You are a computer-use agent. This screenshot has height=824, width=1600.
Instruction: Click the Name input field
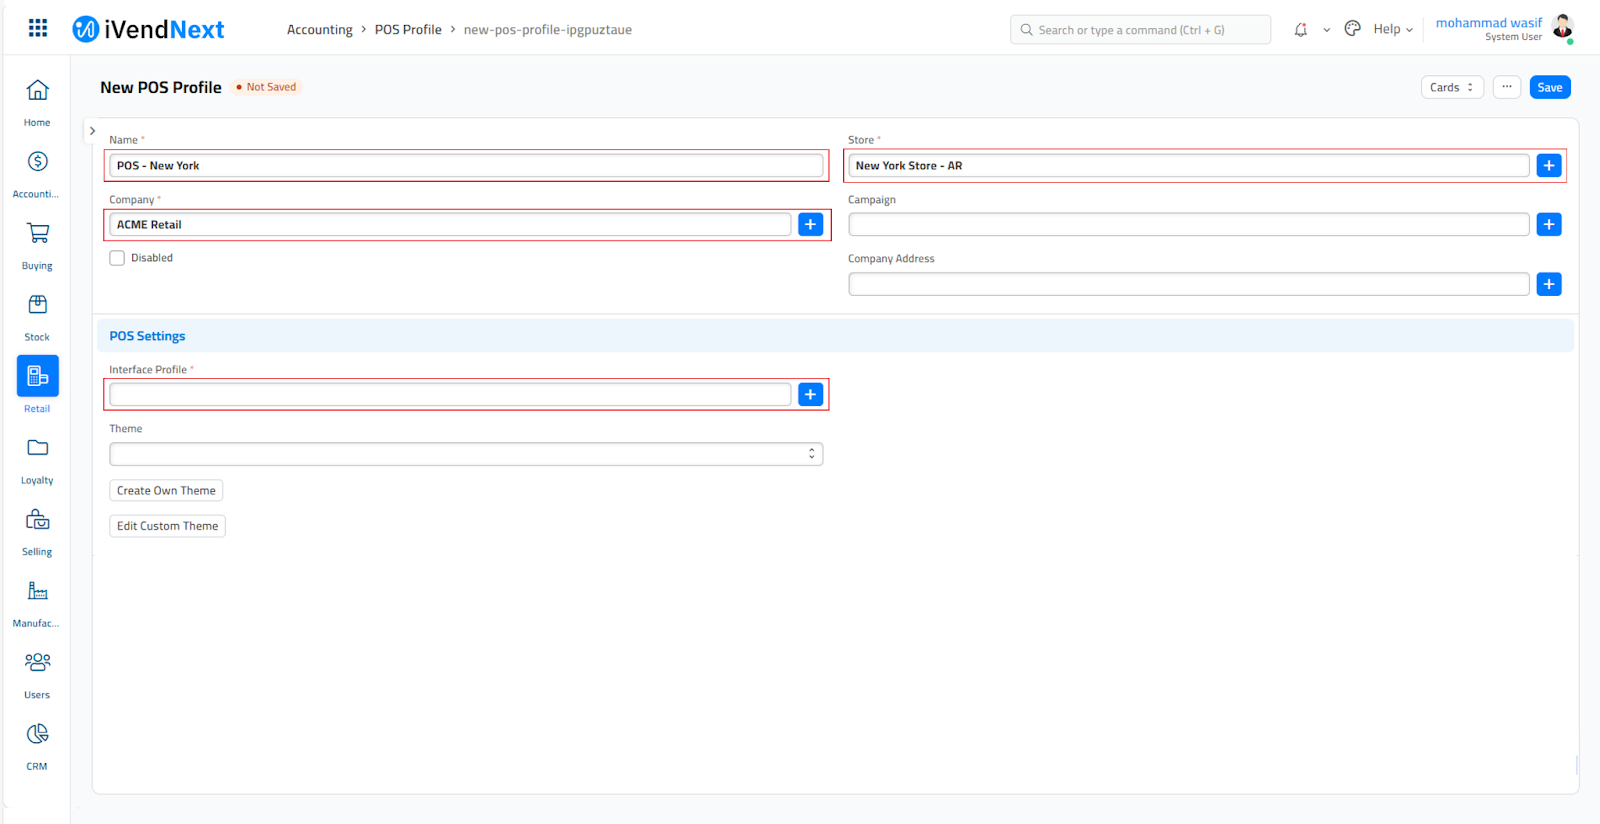(466, 165)
